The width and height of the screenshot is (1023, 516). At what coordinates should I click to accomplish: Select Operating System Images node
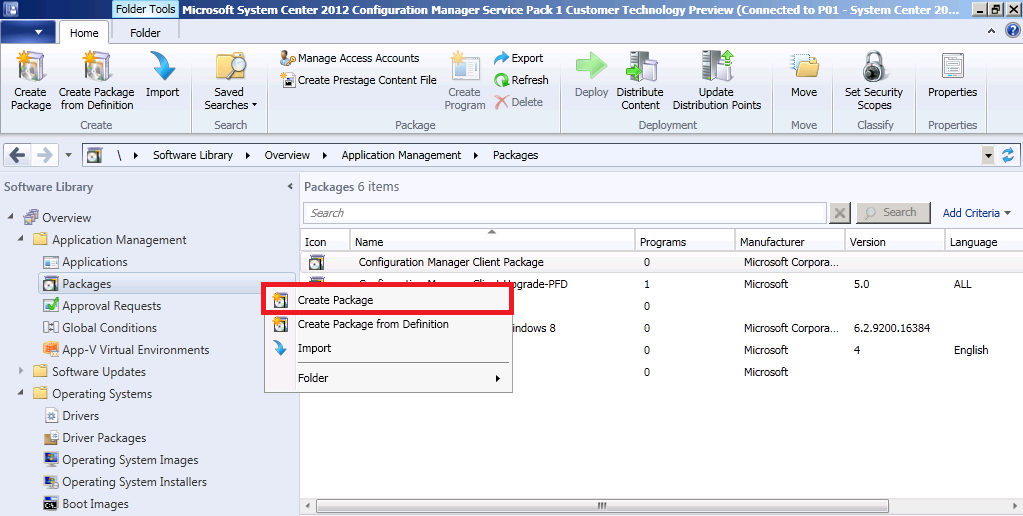[x=130, y=460]
